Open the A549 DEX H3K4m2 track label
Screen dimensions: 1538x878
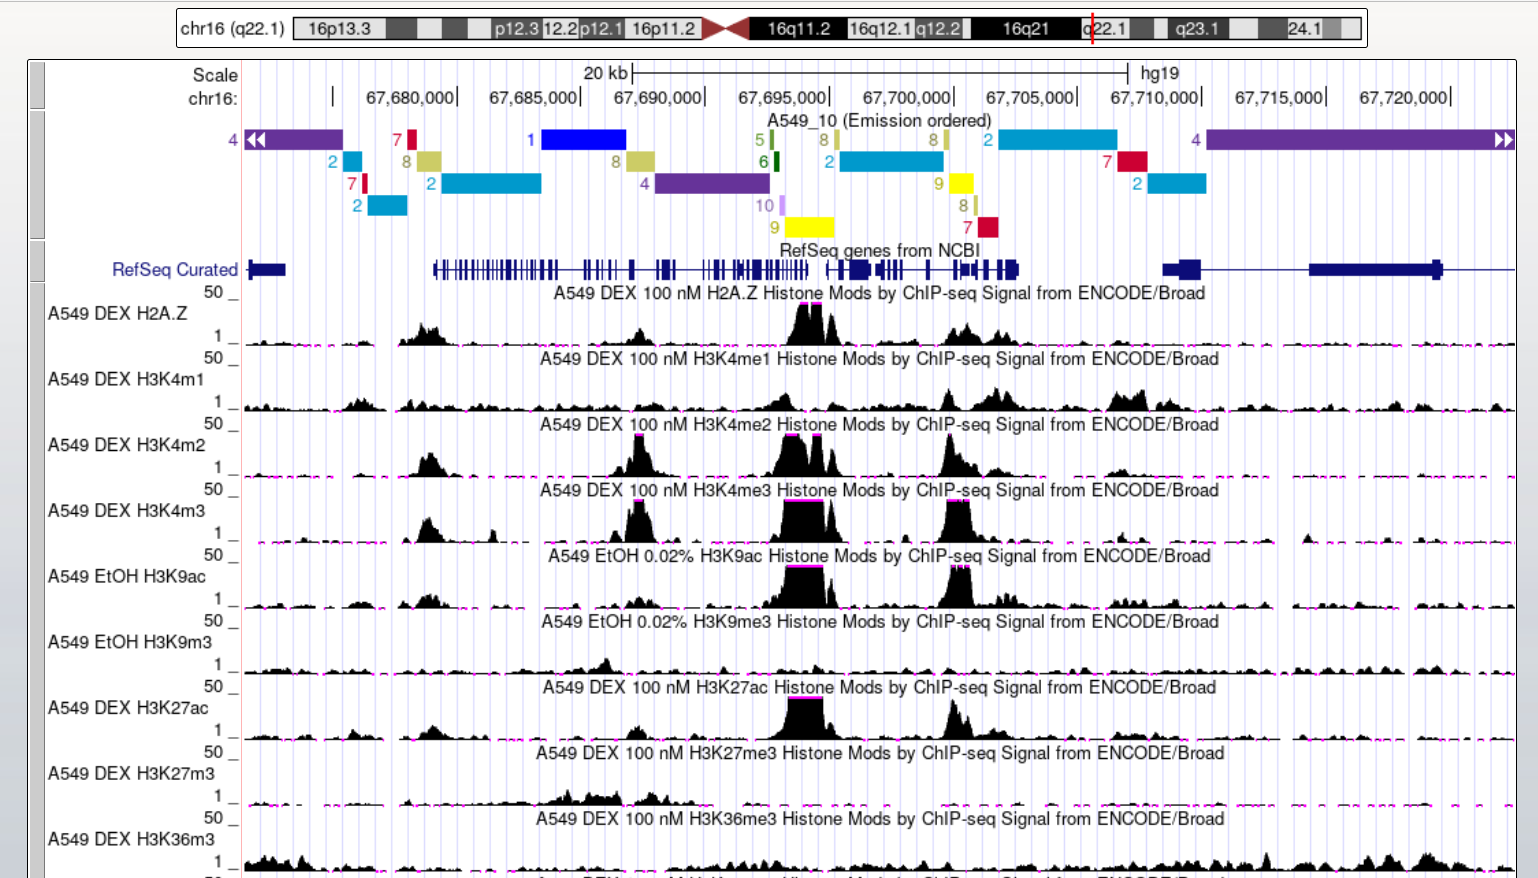coord(127,446)
